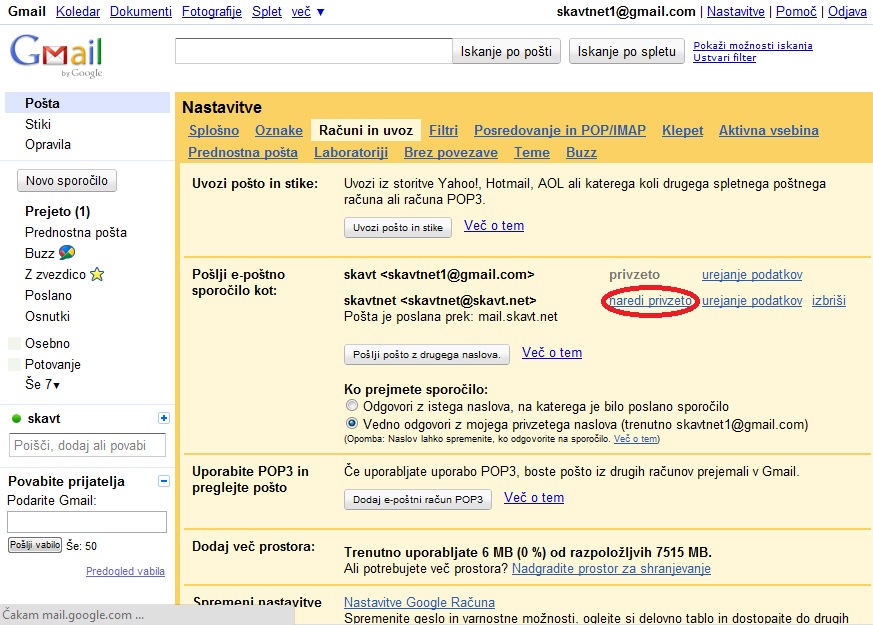Image resolution: width=873 pixels, height=625 pixels.
Task: Click Pokaži možnosti iskanja link
Action: point(753,46)
